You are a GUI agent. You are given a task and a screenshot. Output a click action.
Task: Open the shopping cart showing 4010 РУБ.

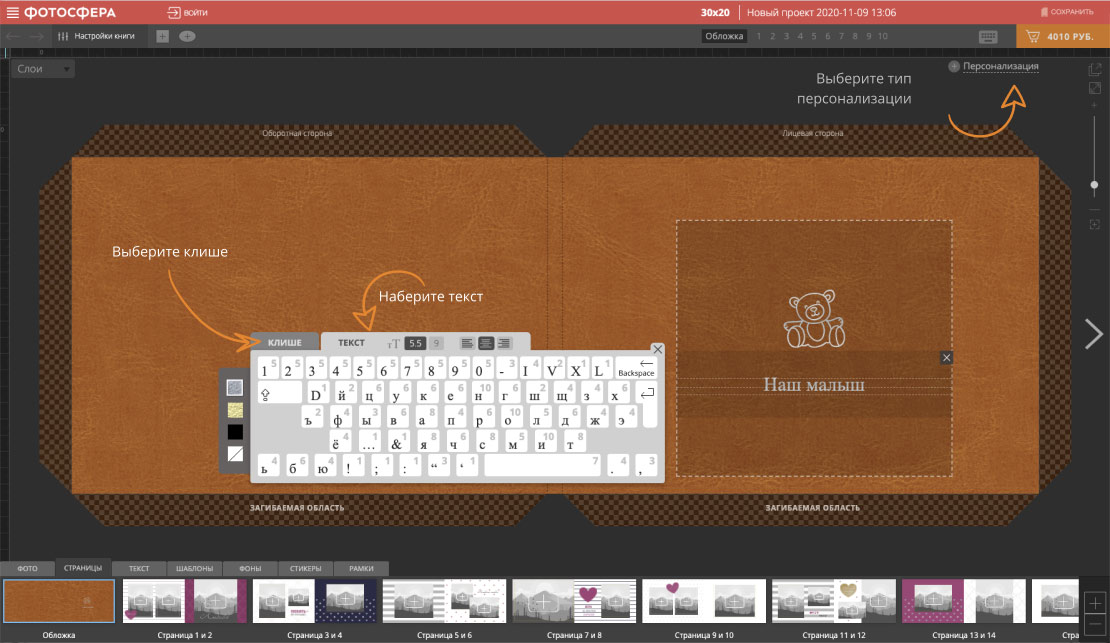(1063, 36)
